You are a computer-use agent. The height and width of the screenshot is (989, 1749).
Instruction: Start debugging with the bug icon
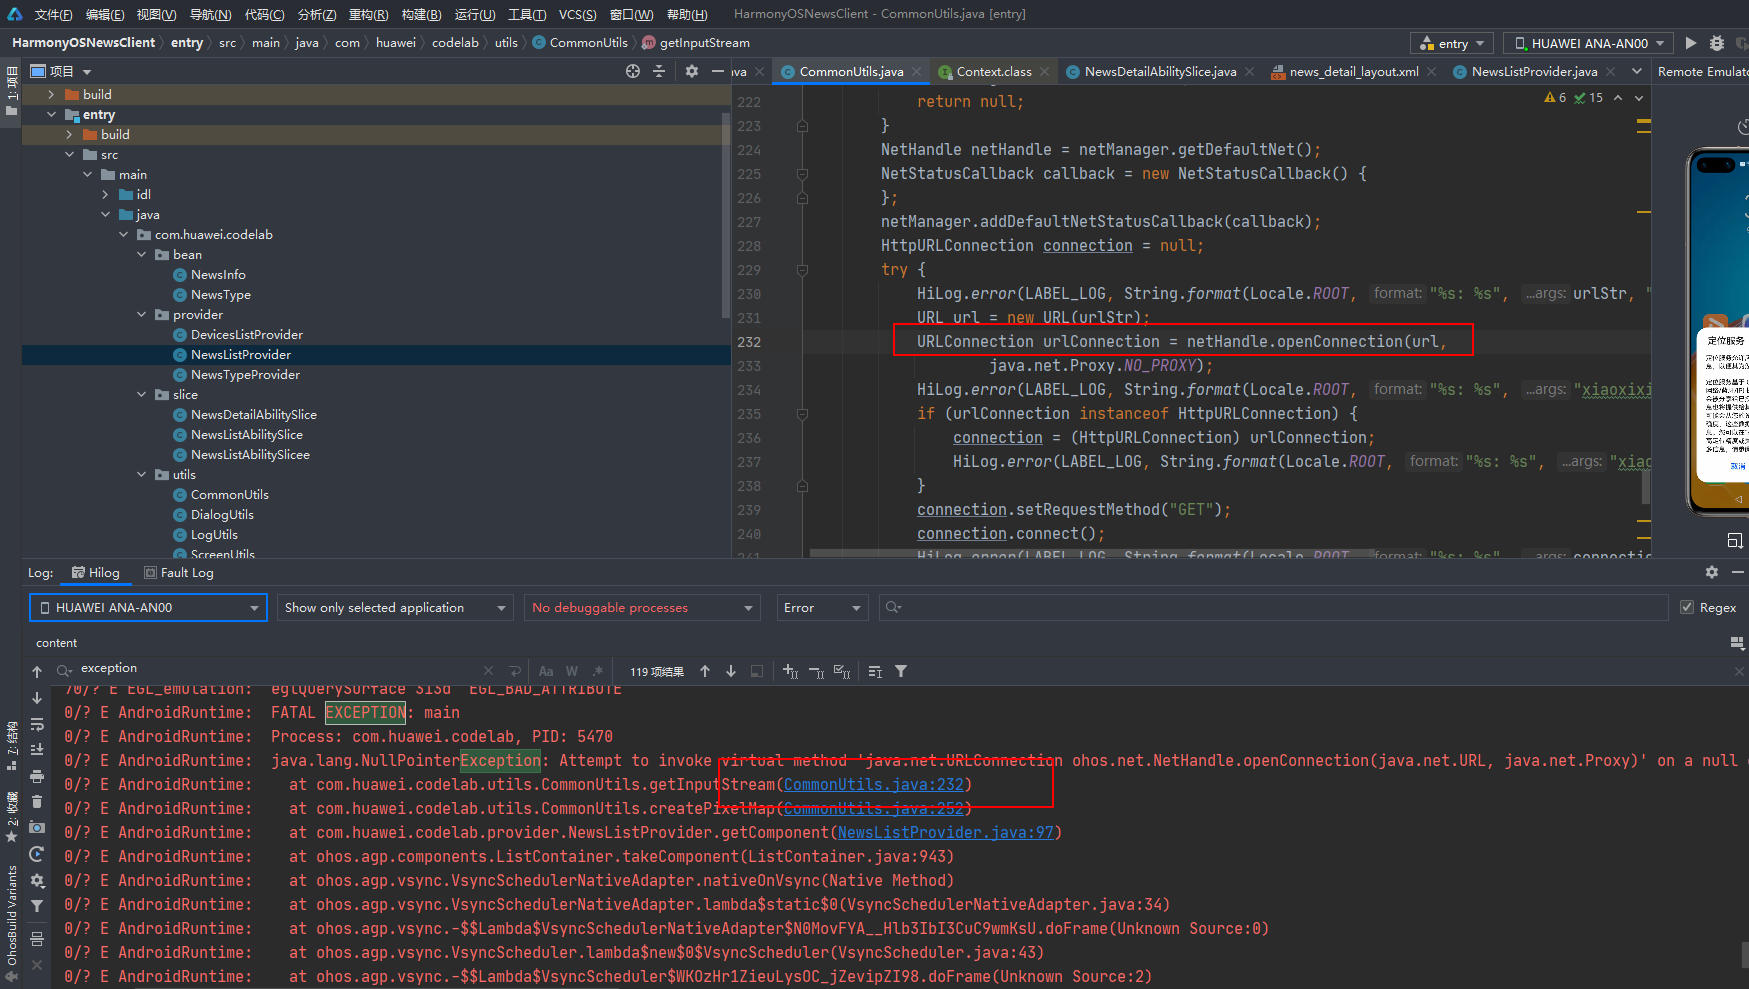coord(1717,43)
